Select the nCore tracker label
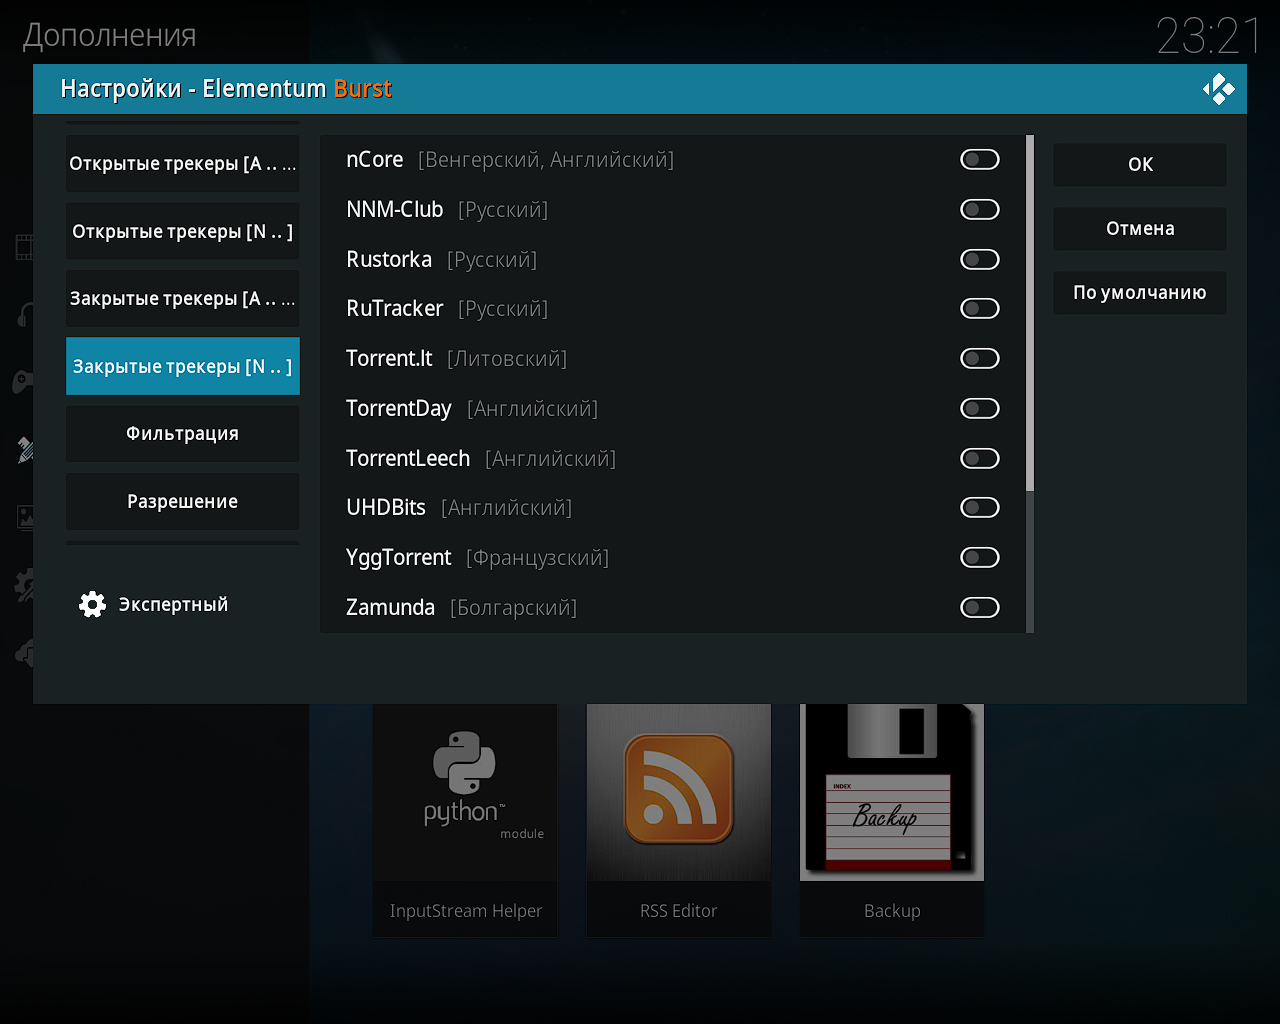Screen dimensions: 1280x1024 (x=374, y=160)
